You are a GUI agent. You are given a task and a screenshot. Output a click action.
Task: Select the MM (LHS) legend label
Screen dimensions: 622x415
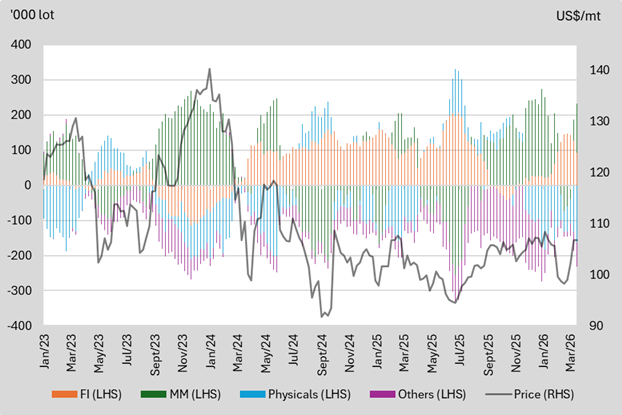pyautogui.click(x=195, y=394)
